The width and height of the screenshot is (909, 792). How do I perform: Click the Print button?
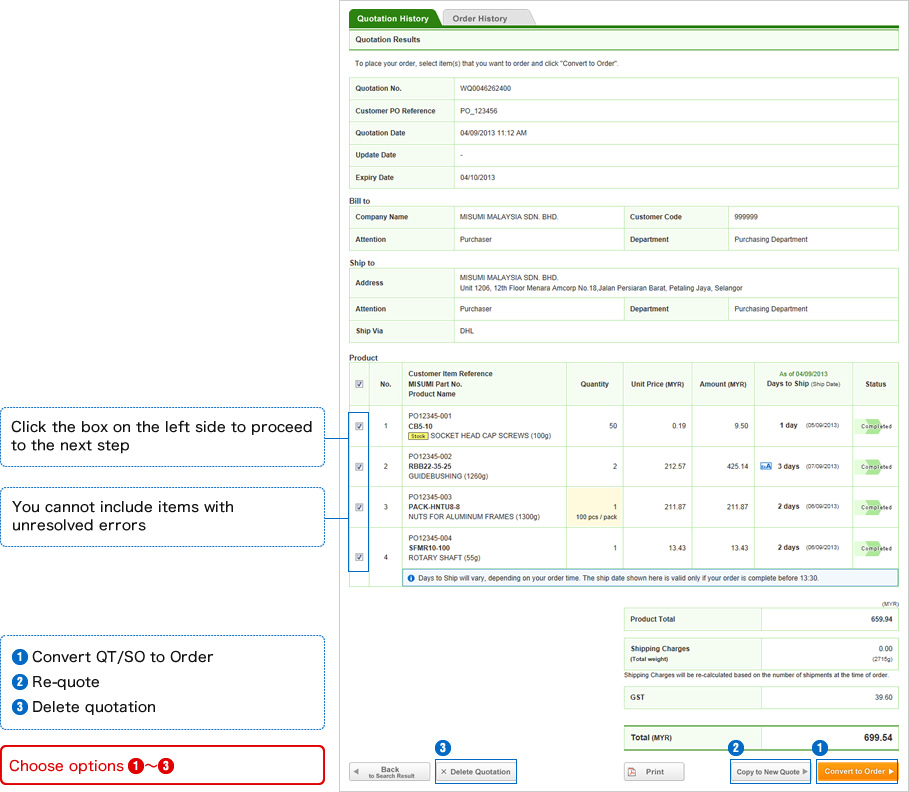point(654,772)
